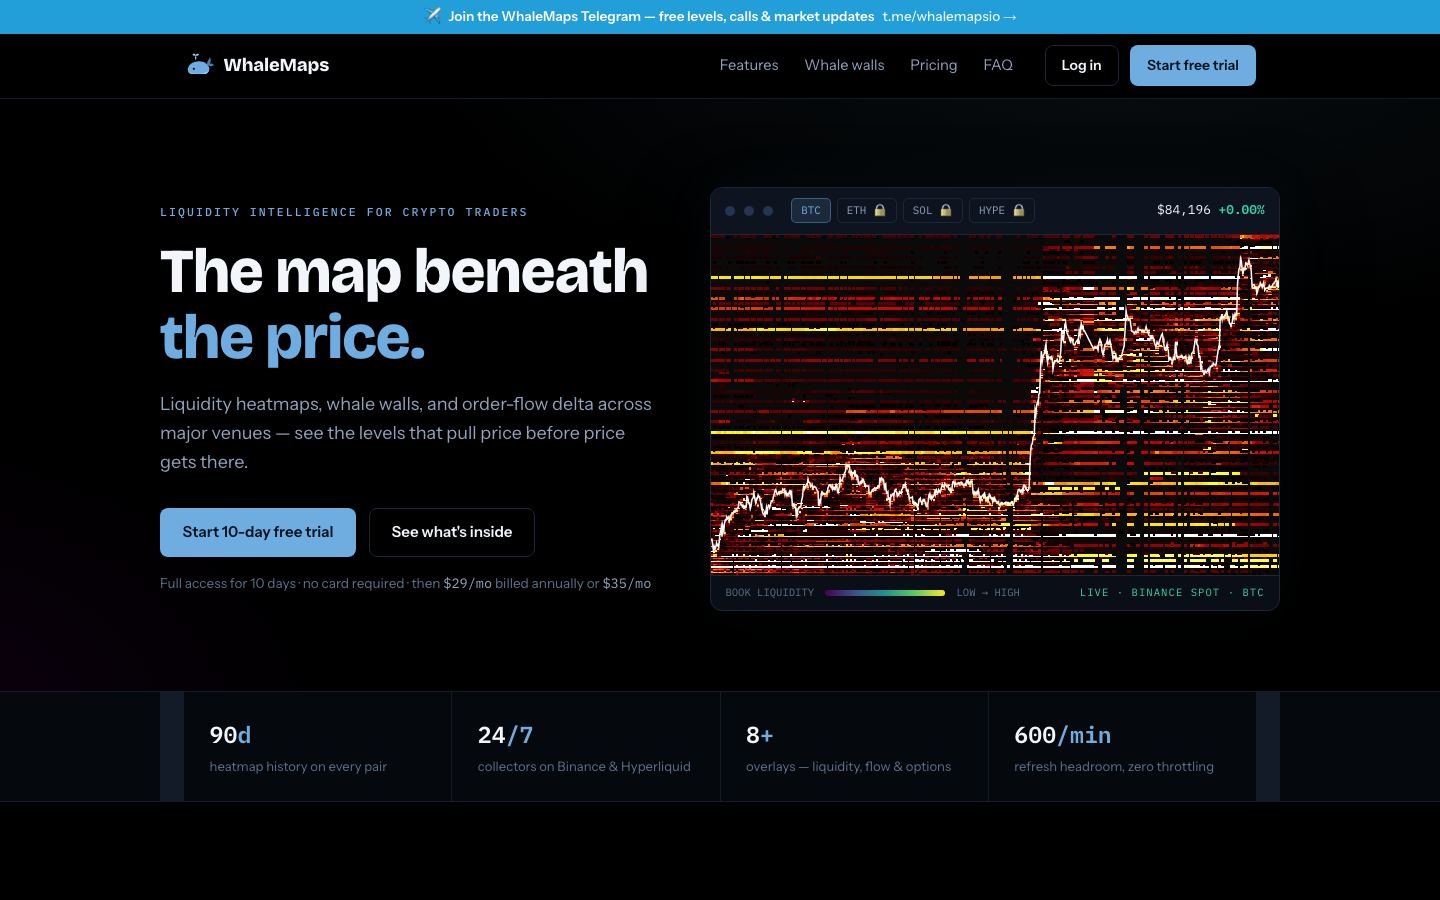Select the HYPE chart tab
This screenshot has height=900, width=1440.
1002,210
